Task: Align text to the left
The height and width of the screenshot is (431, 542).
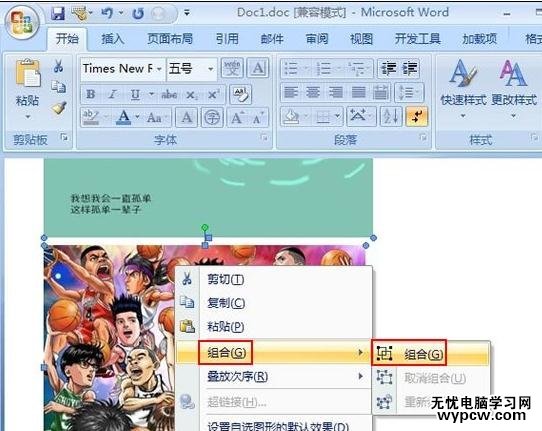Action: [291, 92]
